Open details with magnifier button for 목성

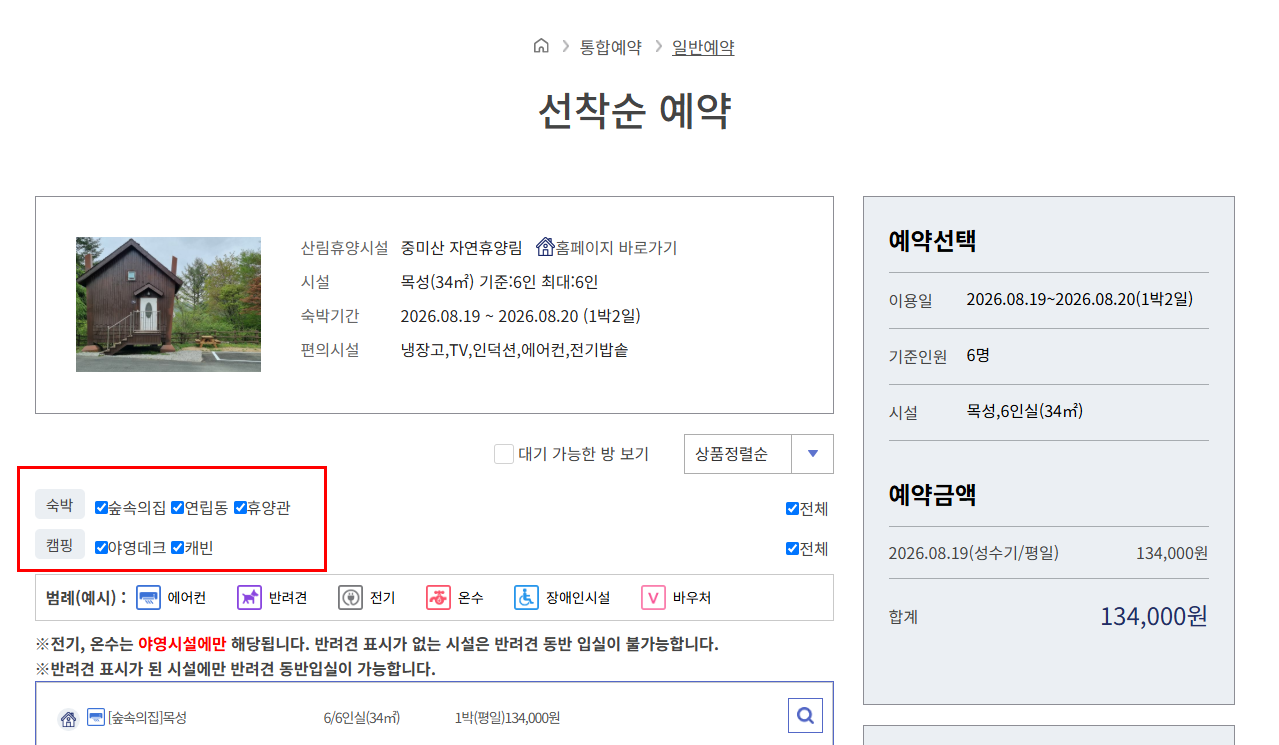(x=806, y=715)
